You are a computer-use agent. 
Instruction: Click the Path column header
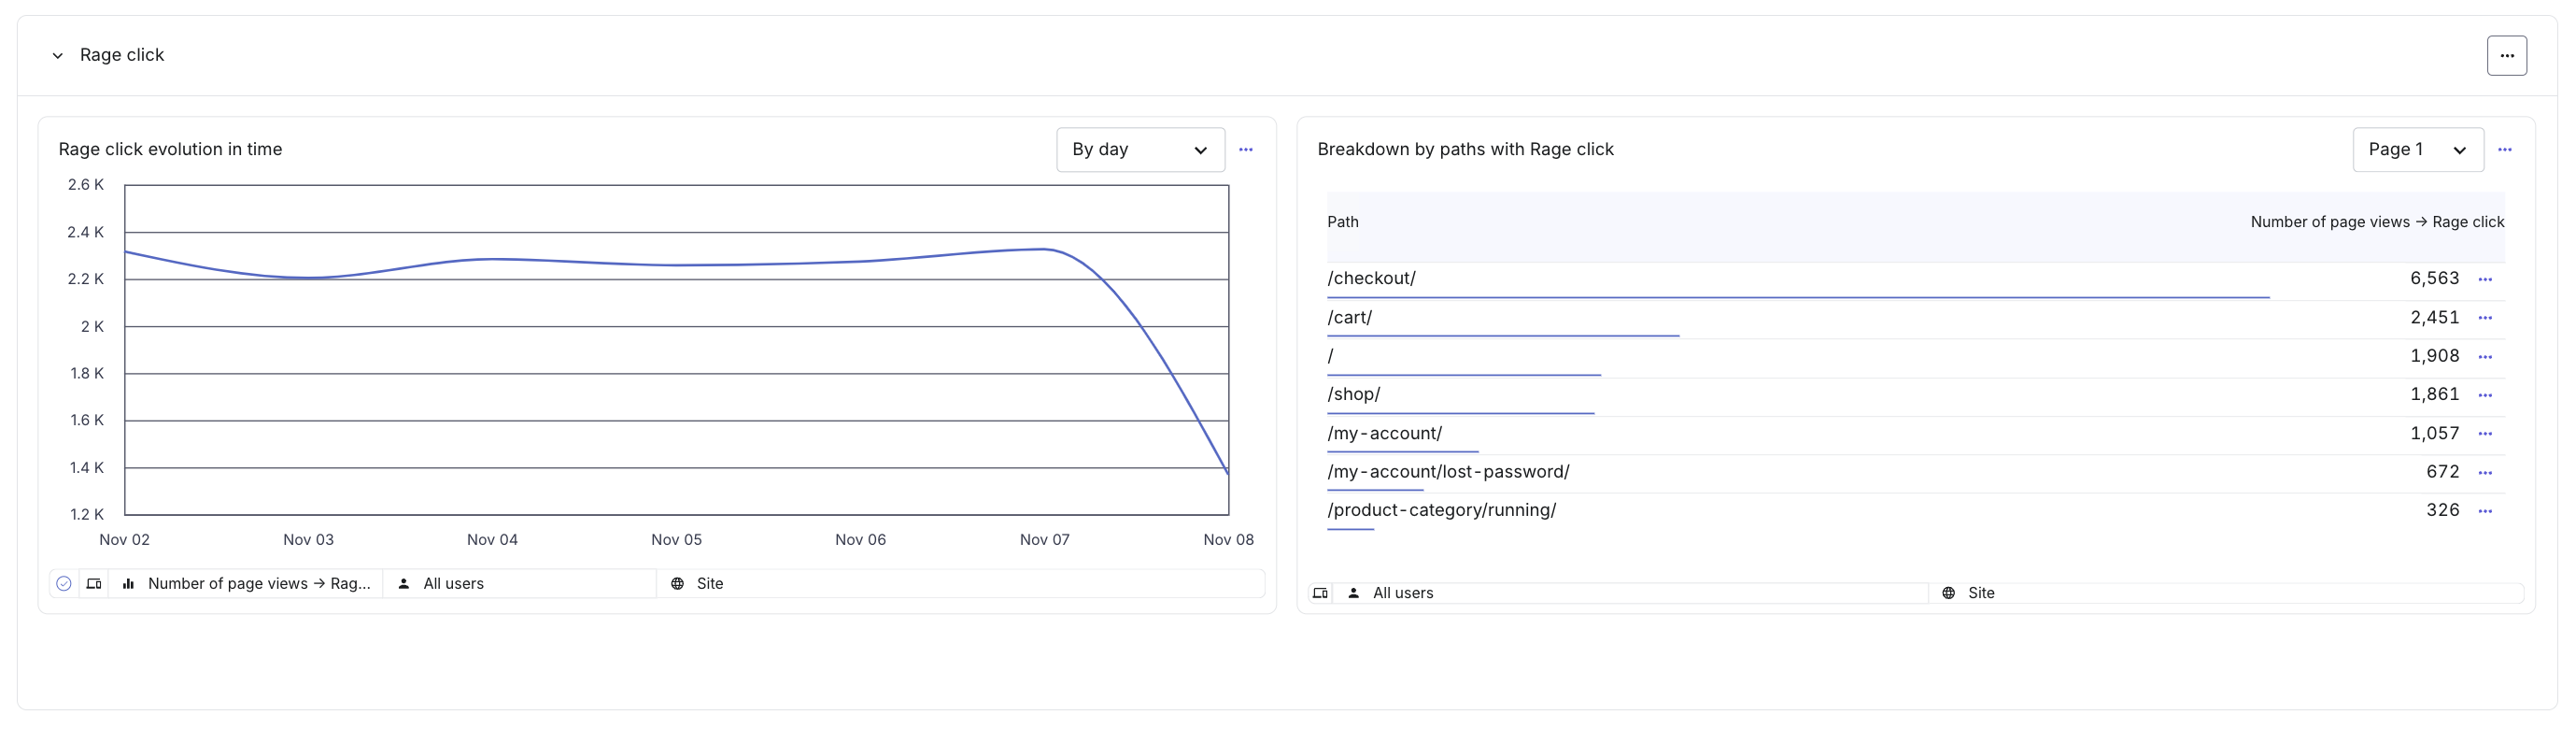pyautogui.click(x=1342, y=222)
